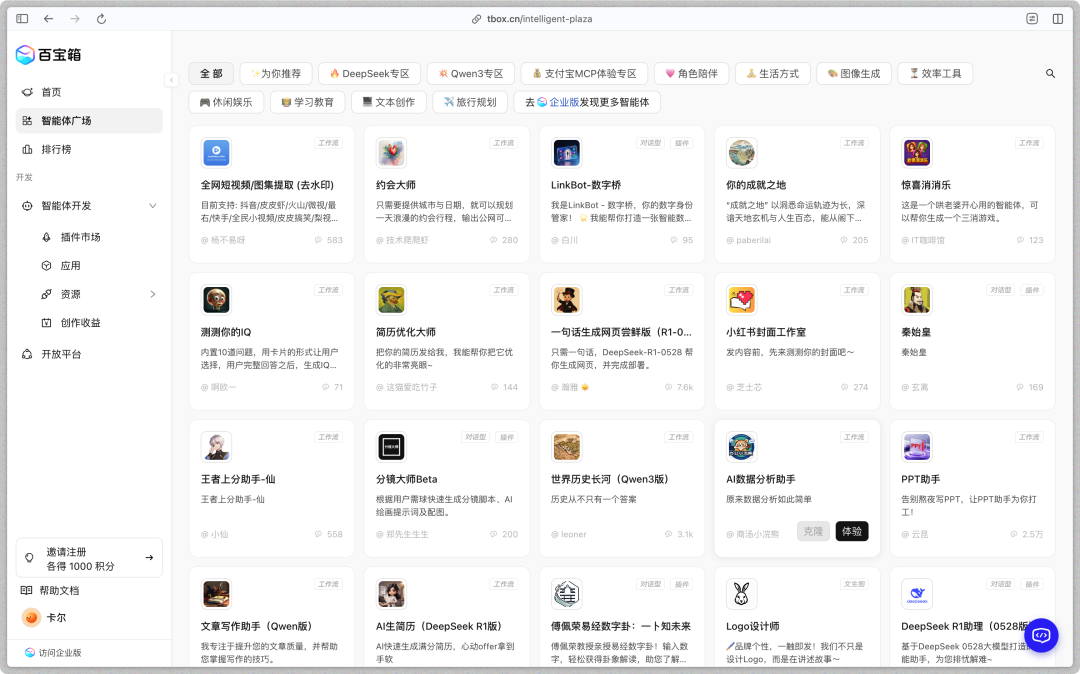Go back with the browser back arrow
Viewport: 1080px width, 674px height.
point(48,19)
